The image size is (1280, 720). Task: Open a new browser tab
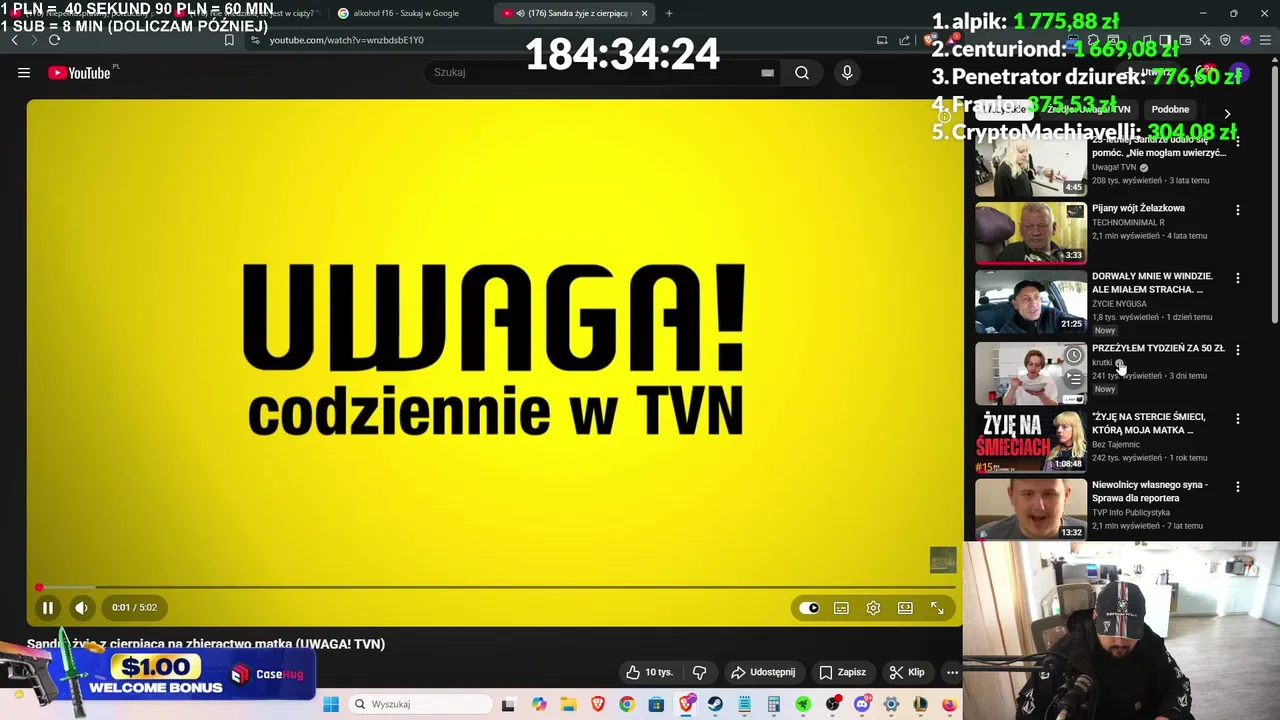click(669, 13)
